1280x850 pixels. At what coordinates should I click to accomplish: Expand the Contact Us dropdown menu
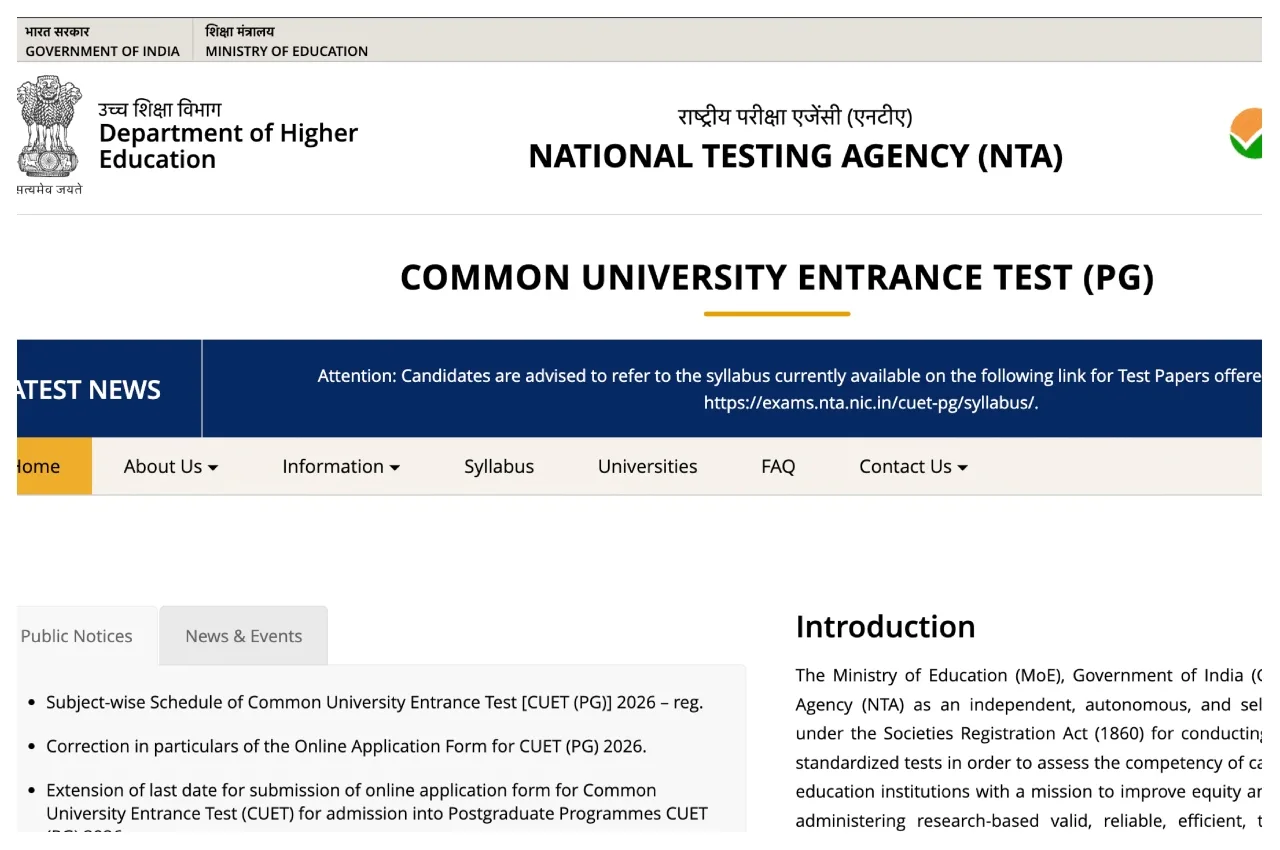pos(912,467)
